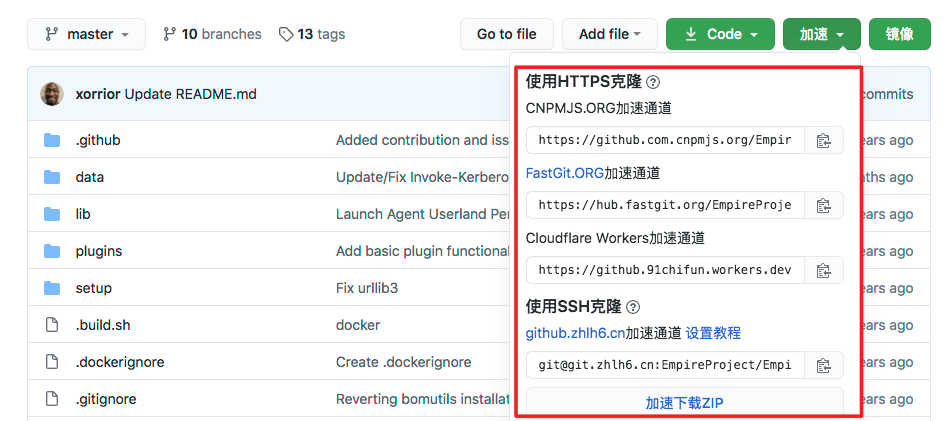
Task: Copy the FastGit clone URL
Action: pos(823,206)
